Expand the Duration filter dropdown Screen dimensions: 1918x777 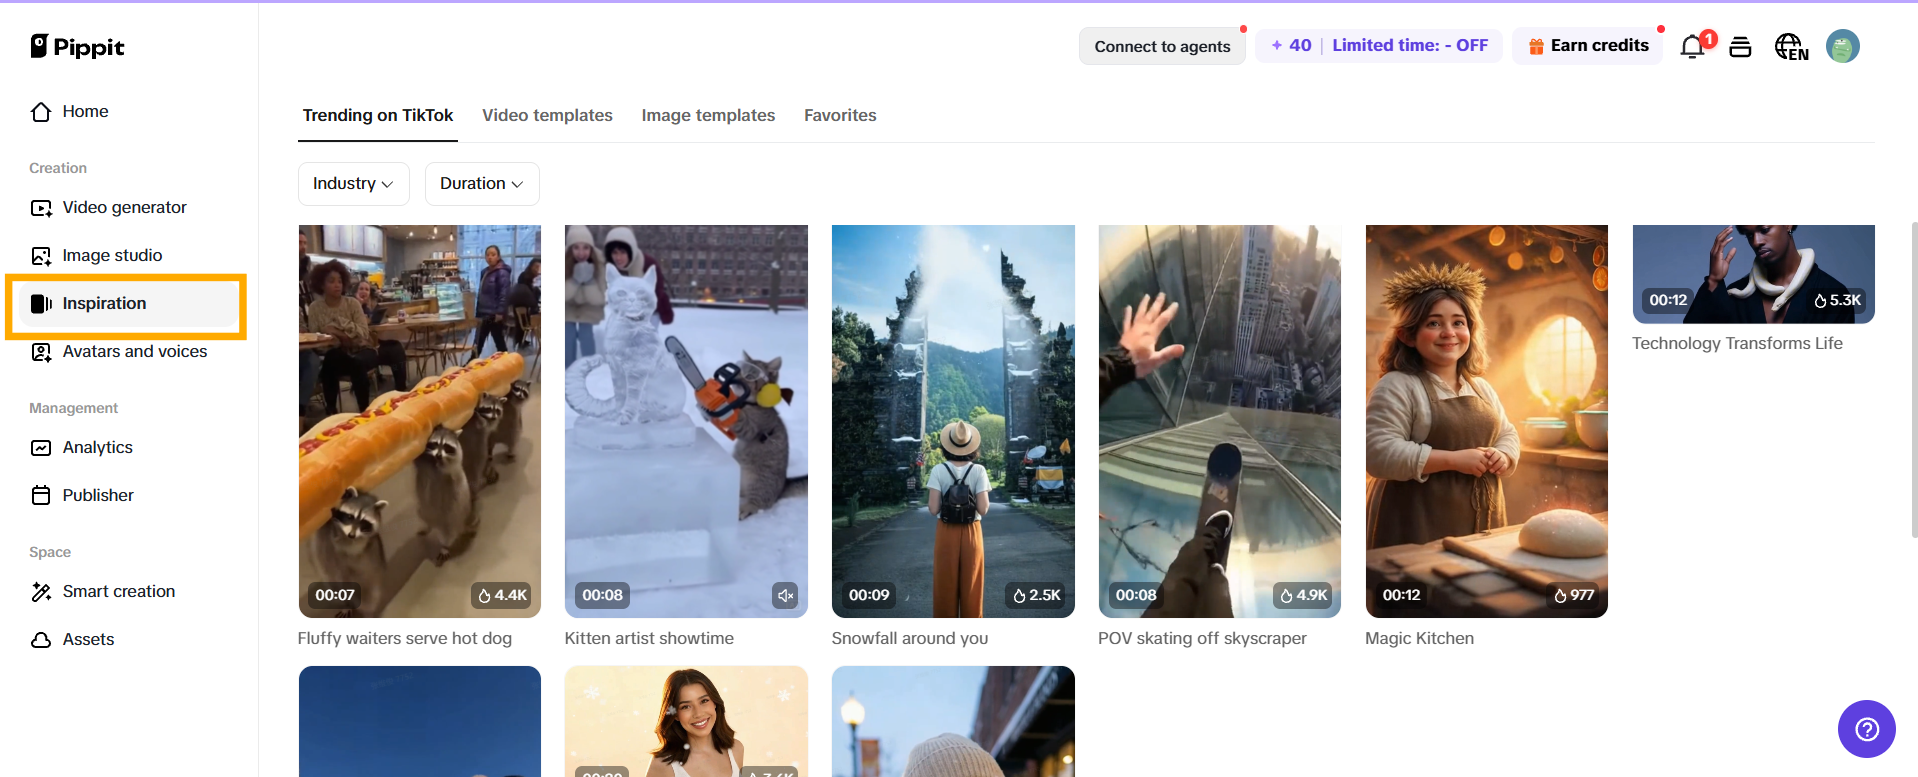coord(482,184)
